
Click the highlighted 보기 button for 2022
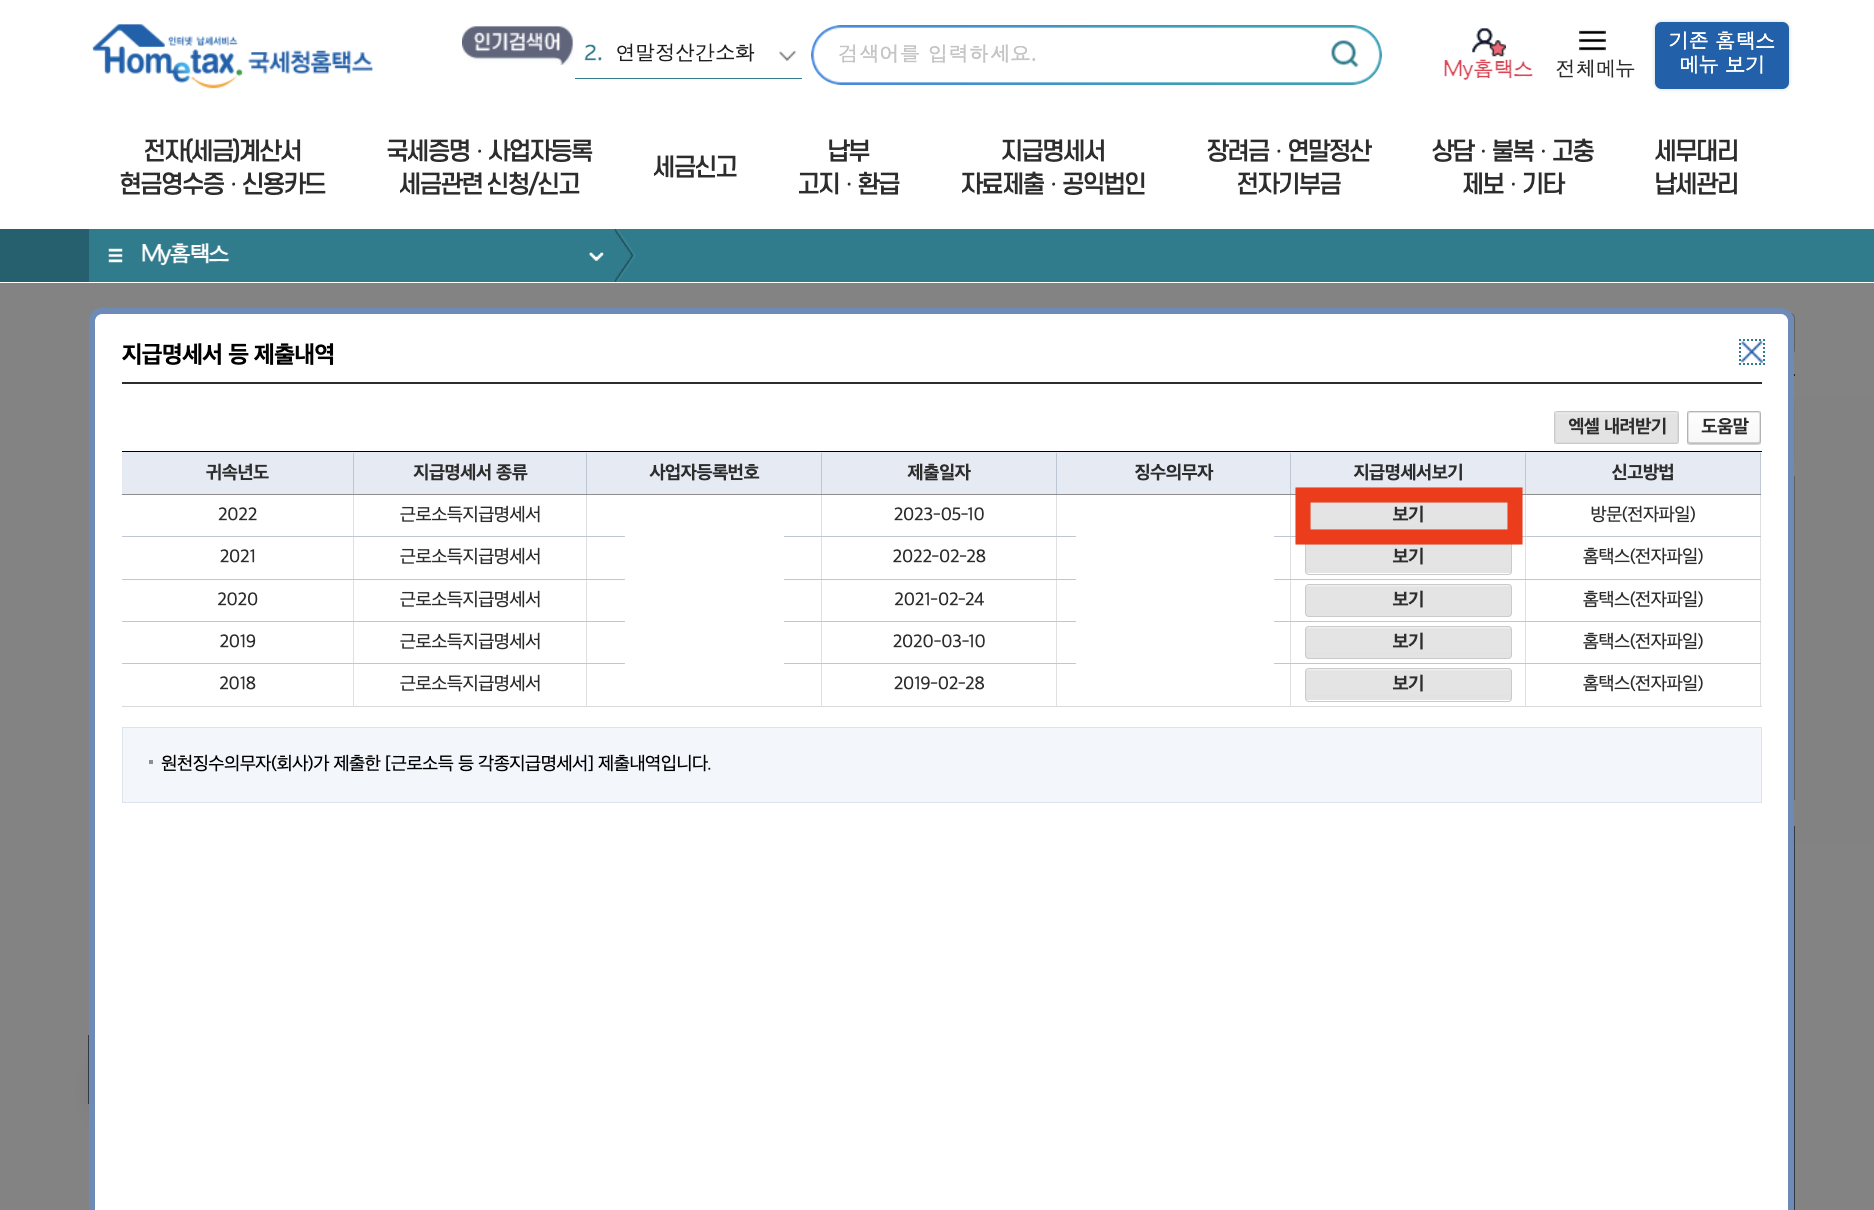coord(1407,514)
